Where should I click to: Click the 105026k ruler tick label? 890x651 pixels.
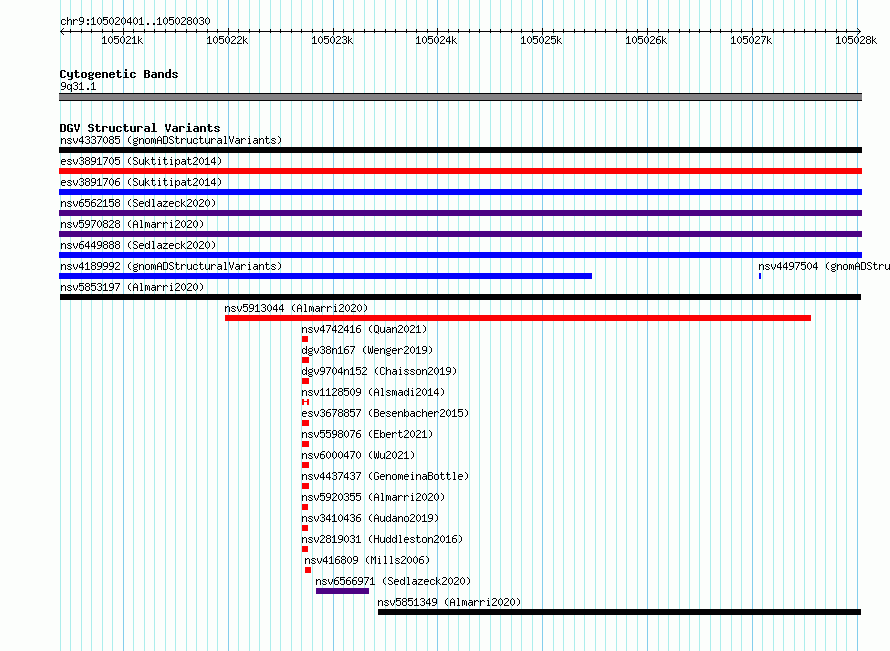[x=646, y=40]
